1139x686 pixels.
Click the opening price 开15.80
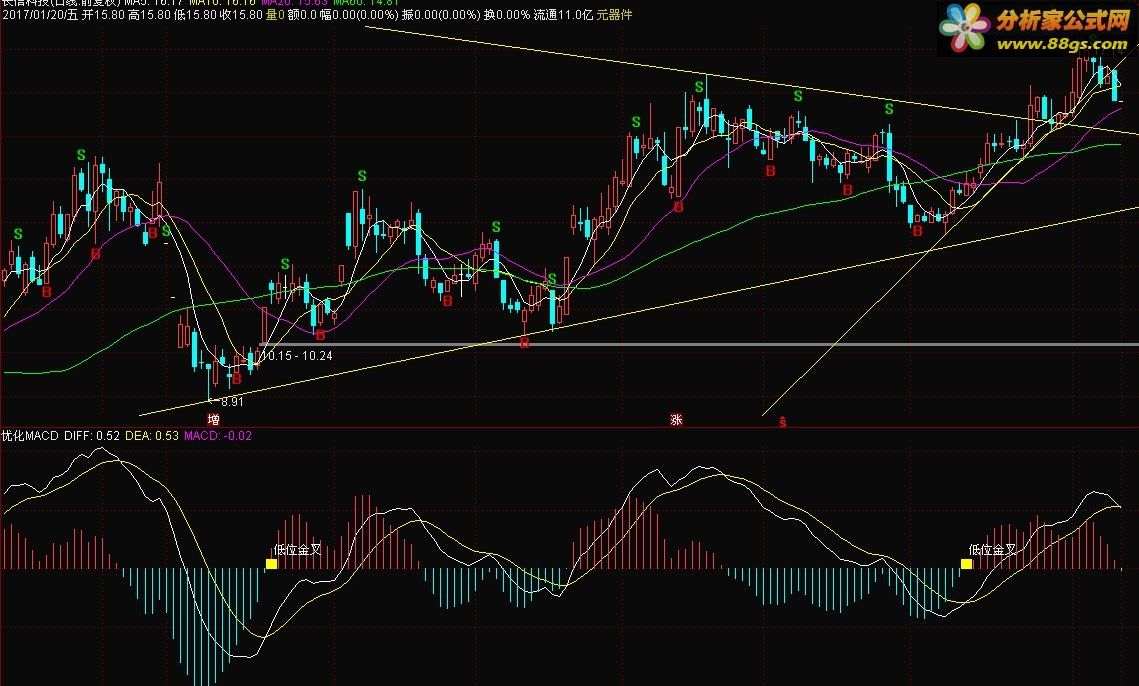[102, 15]
